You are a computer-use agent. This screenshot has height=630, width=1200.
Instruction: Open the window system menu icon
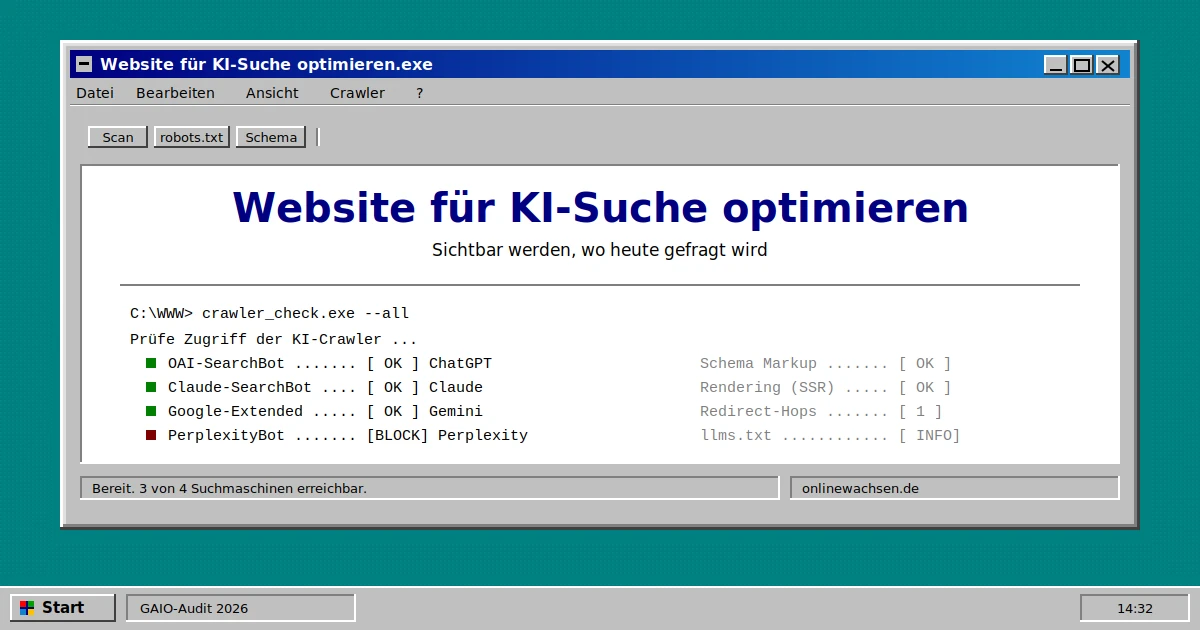click(x=84, y=65)
